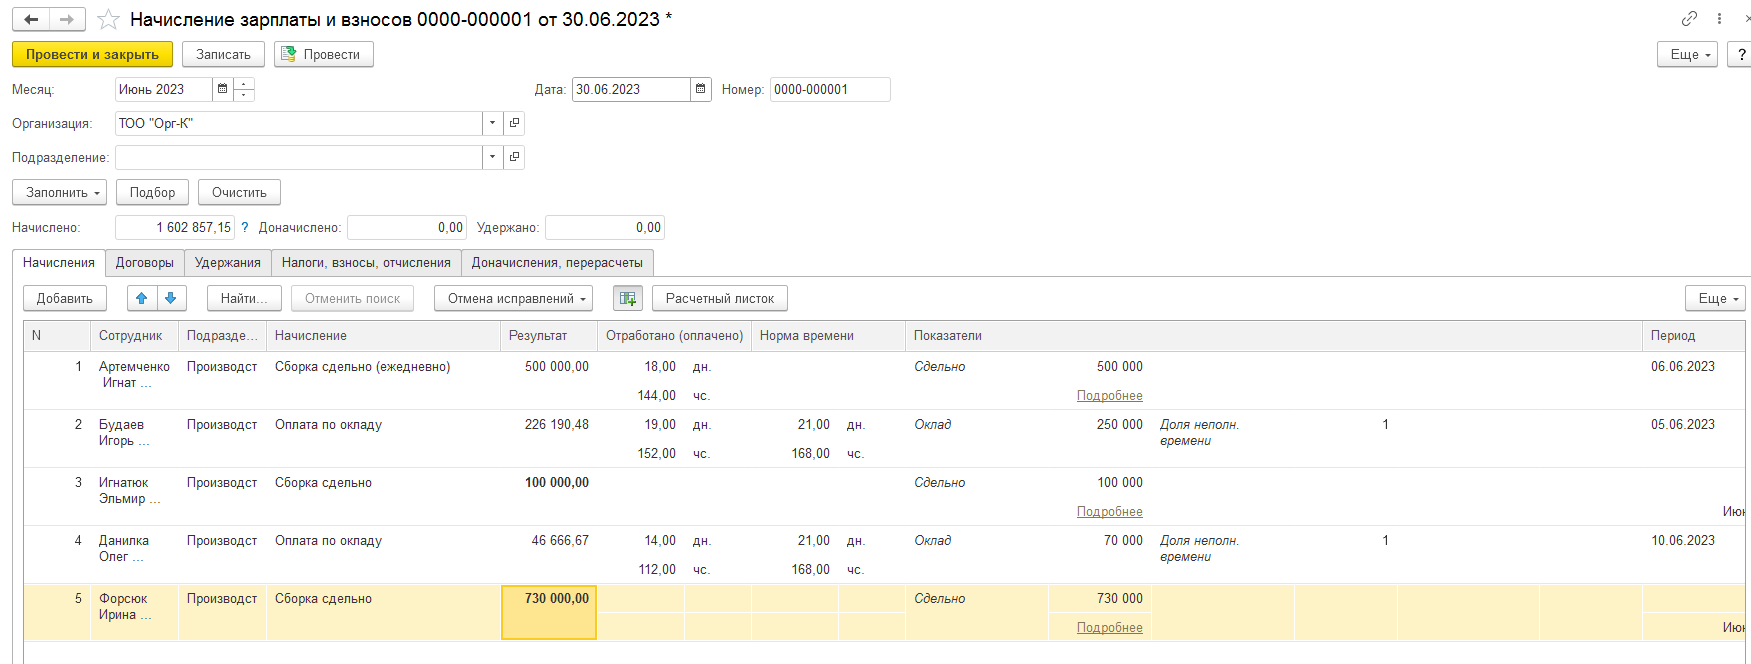Viewport: 1751px width, 664px height.
Task: Open calendar picker for Дата field
Action: click(x=701, y=89)
